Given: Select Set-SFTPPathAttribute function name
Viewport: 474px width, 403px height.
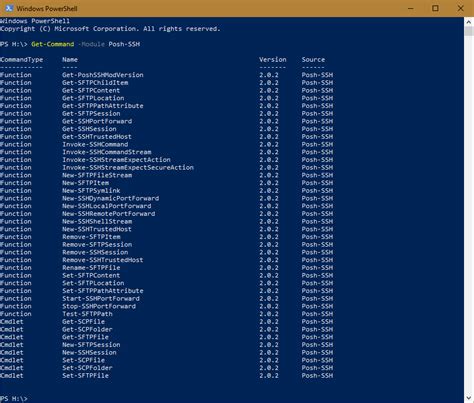Looking at the screenshot, I should tap(103, 291).
